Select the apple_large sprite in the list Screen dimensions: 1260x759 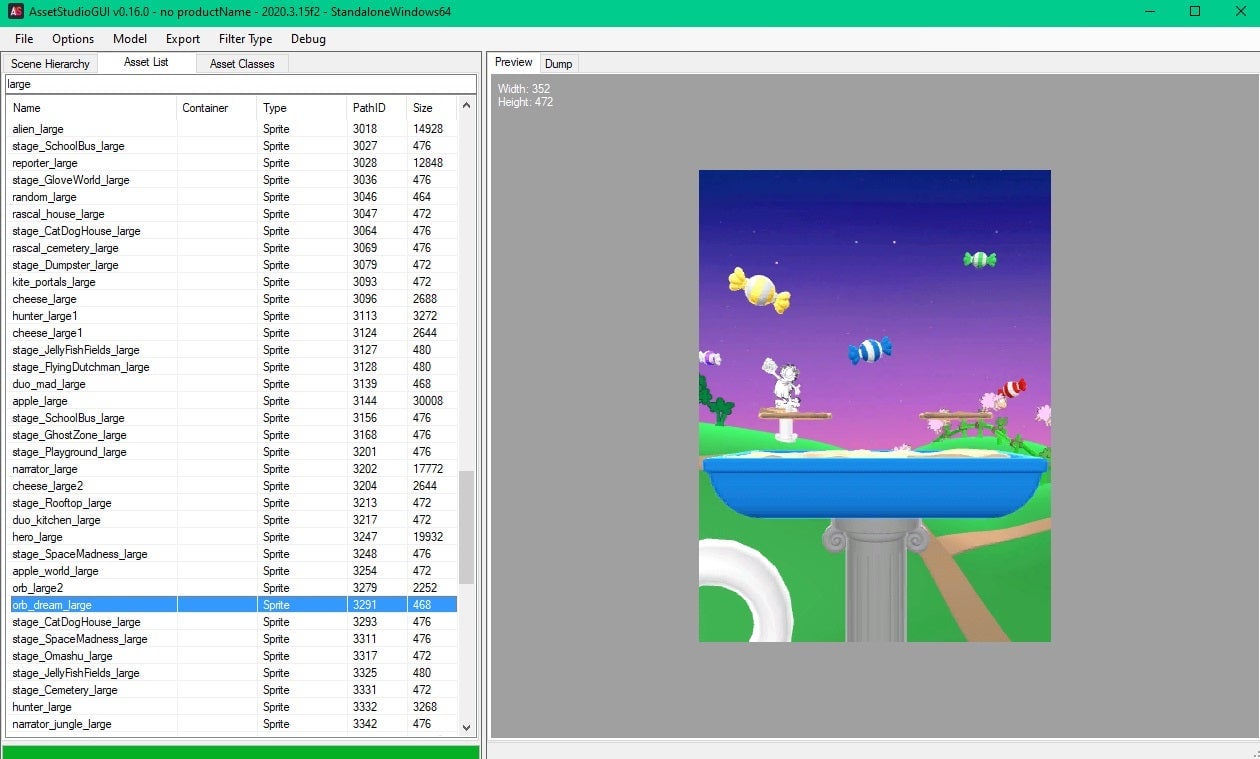pyautogui.click(x=90, y=401)
